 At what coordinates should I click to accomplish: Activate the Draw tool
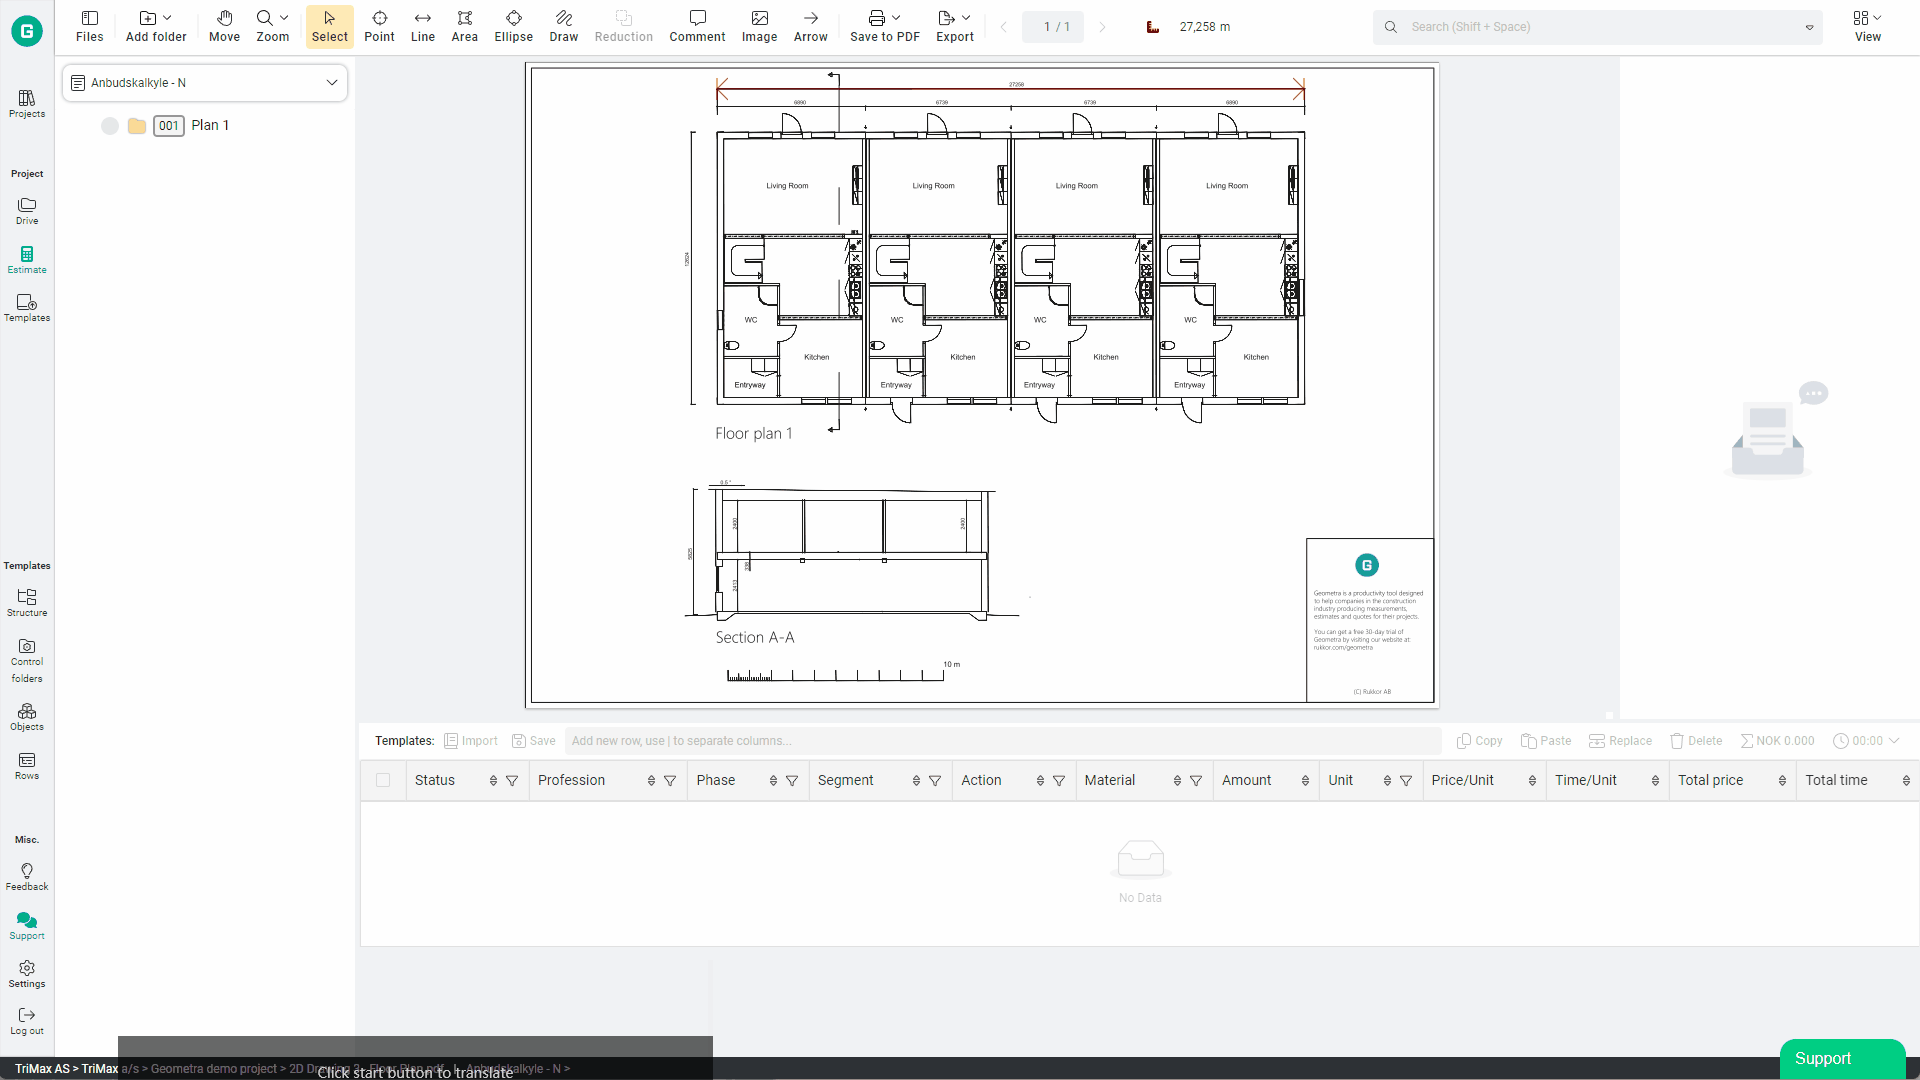[x=564, y=27]
